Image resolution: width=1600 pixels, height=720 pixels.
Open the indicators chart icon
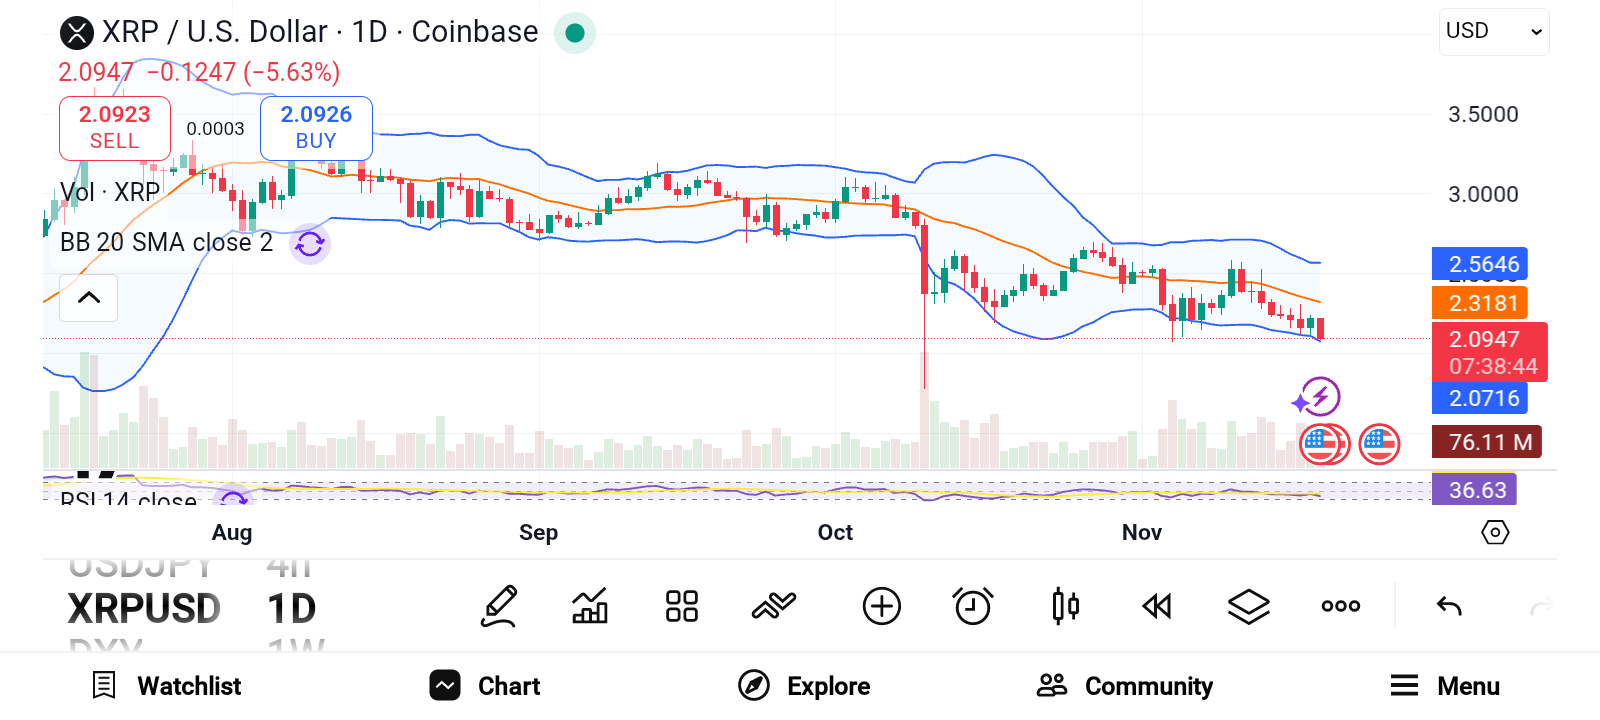[x=590, y=606]
